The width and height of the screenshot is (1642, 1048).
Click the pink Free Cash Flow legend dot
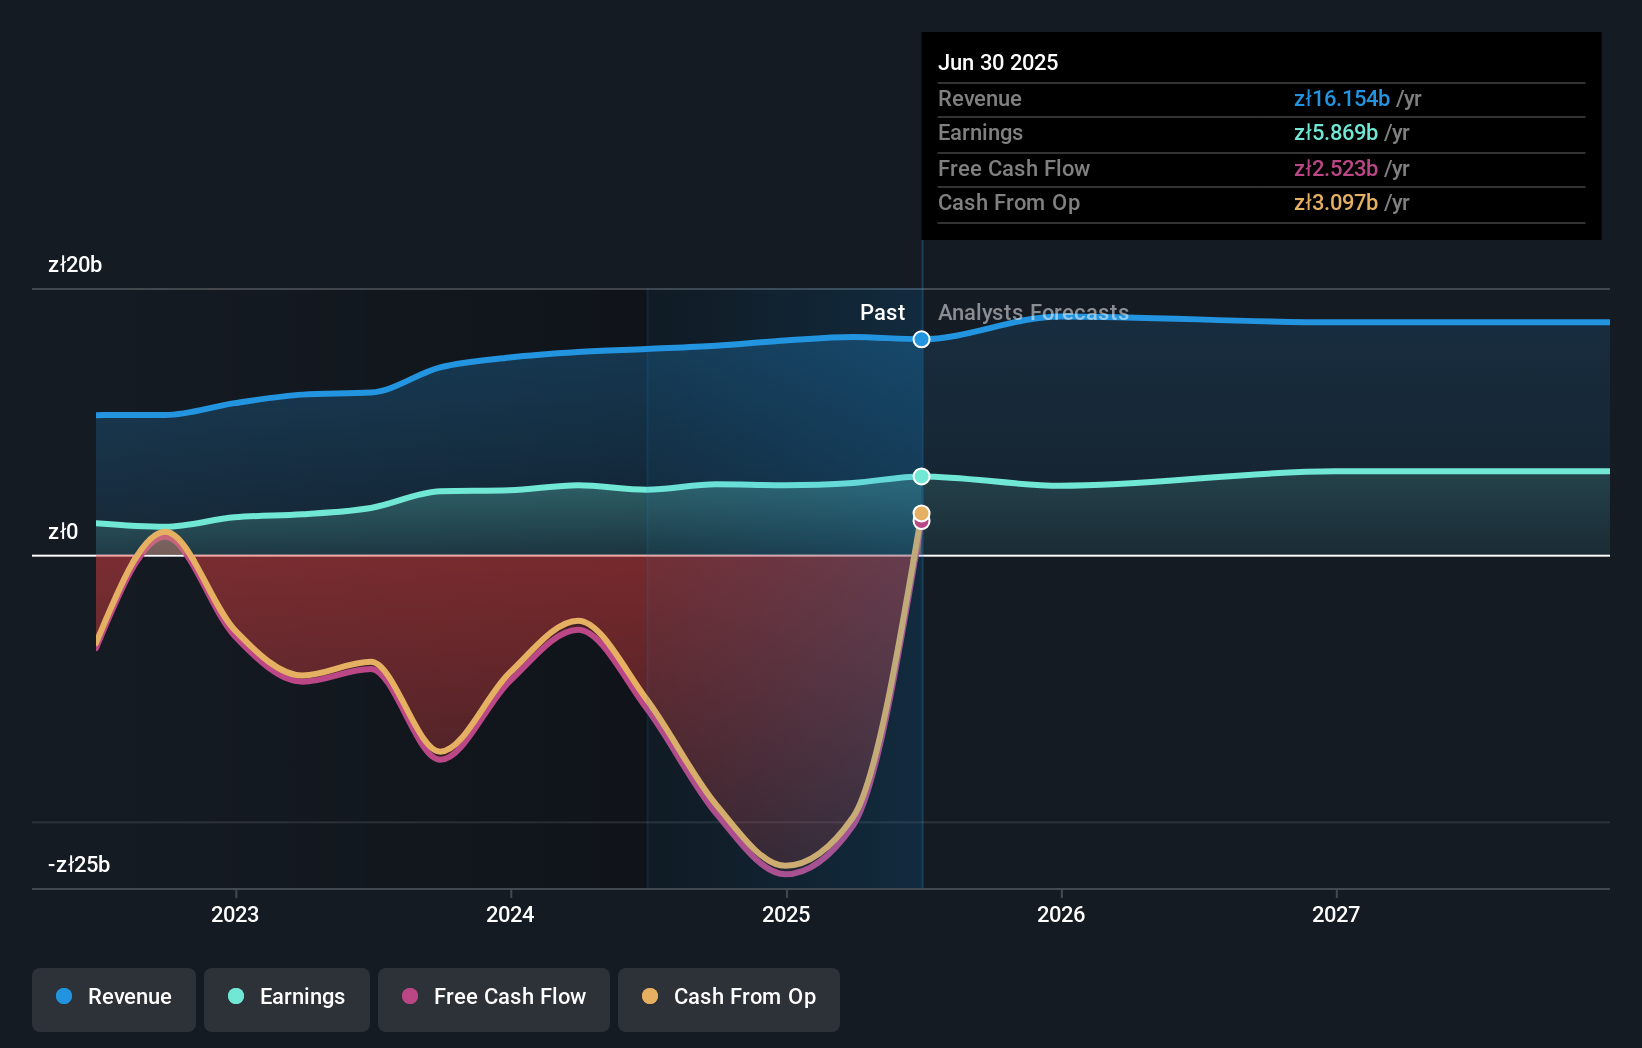(x=410, y=997)
